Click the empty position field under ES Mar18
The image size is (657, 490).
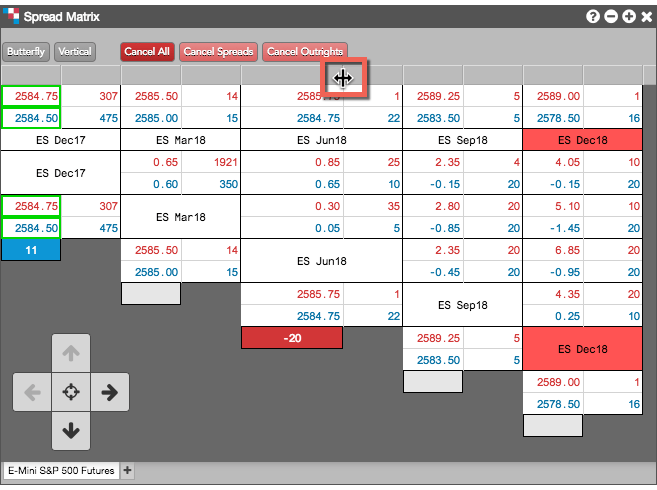pyautogui.click(x=151, y=293)
